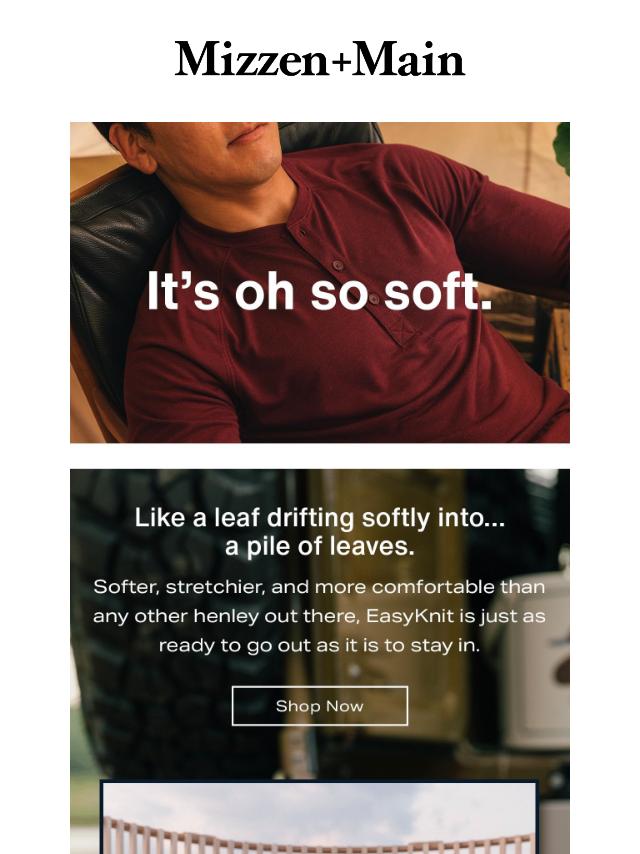This screenshot has height=854, width=640.
Task: Click the word EasyKnit in the paragraph
Action: pos(410,616)
